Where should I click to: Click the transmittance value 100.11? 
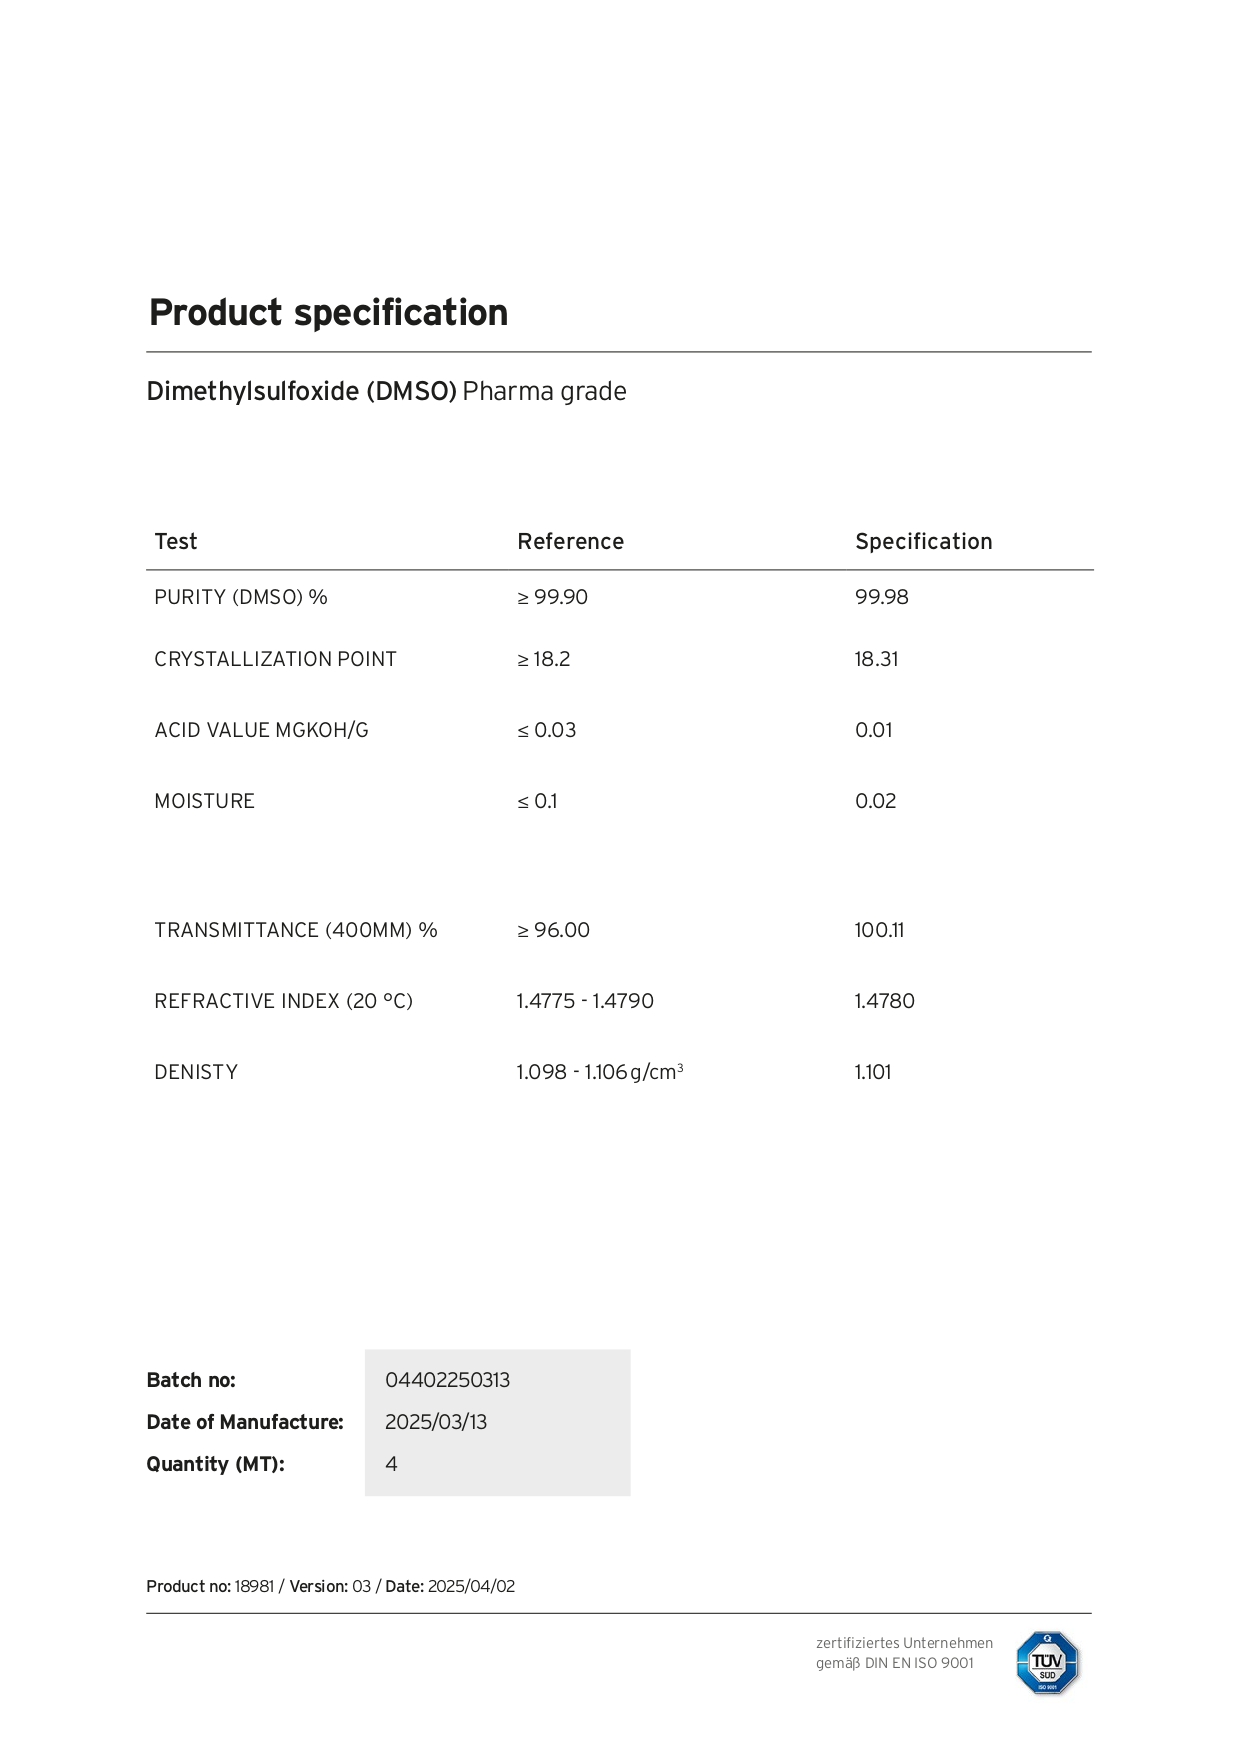[879, 930]
